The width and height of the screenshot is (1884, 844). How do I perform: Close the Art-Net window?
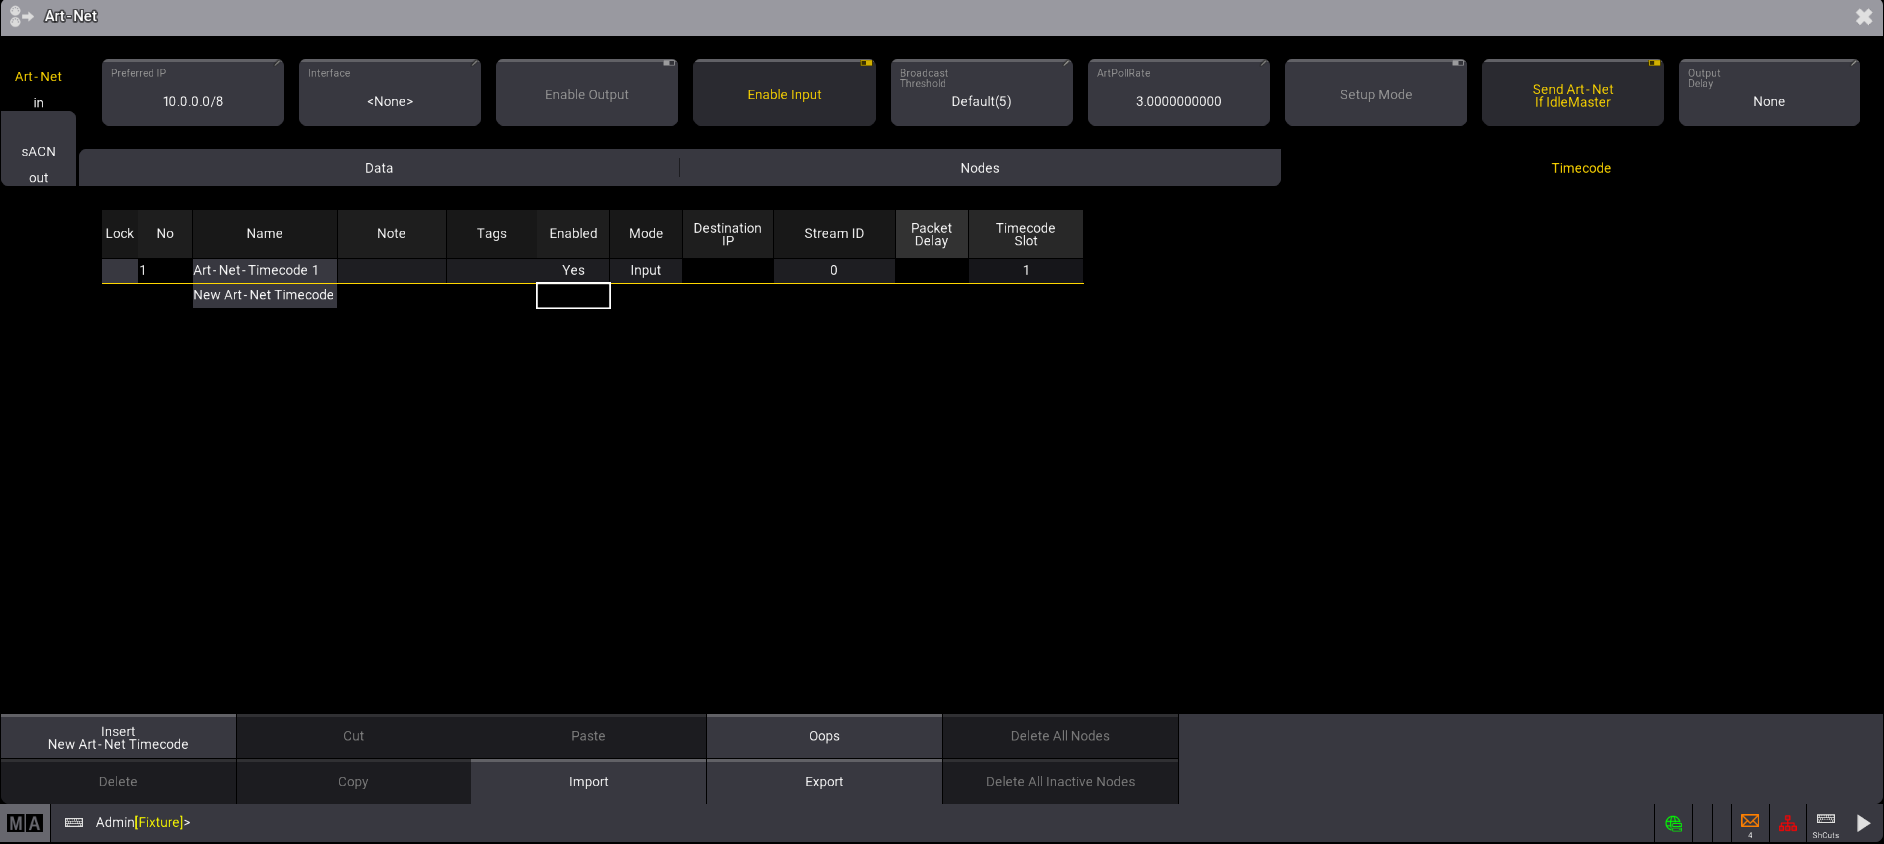[x=1864, y=17]
